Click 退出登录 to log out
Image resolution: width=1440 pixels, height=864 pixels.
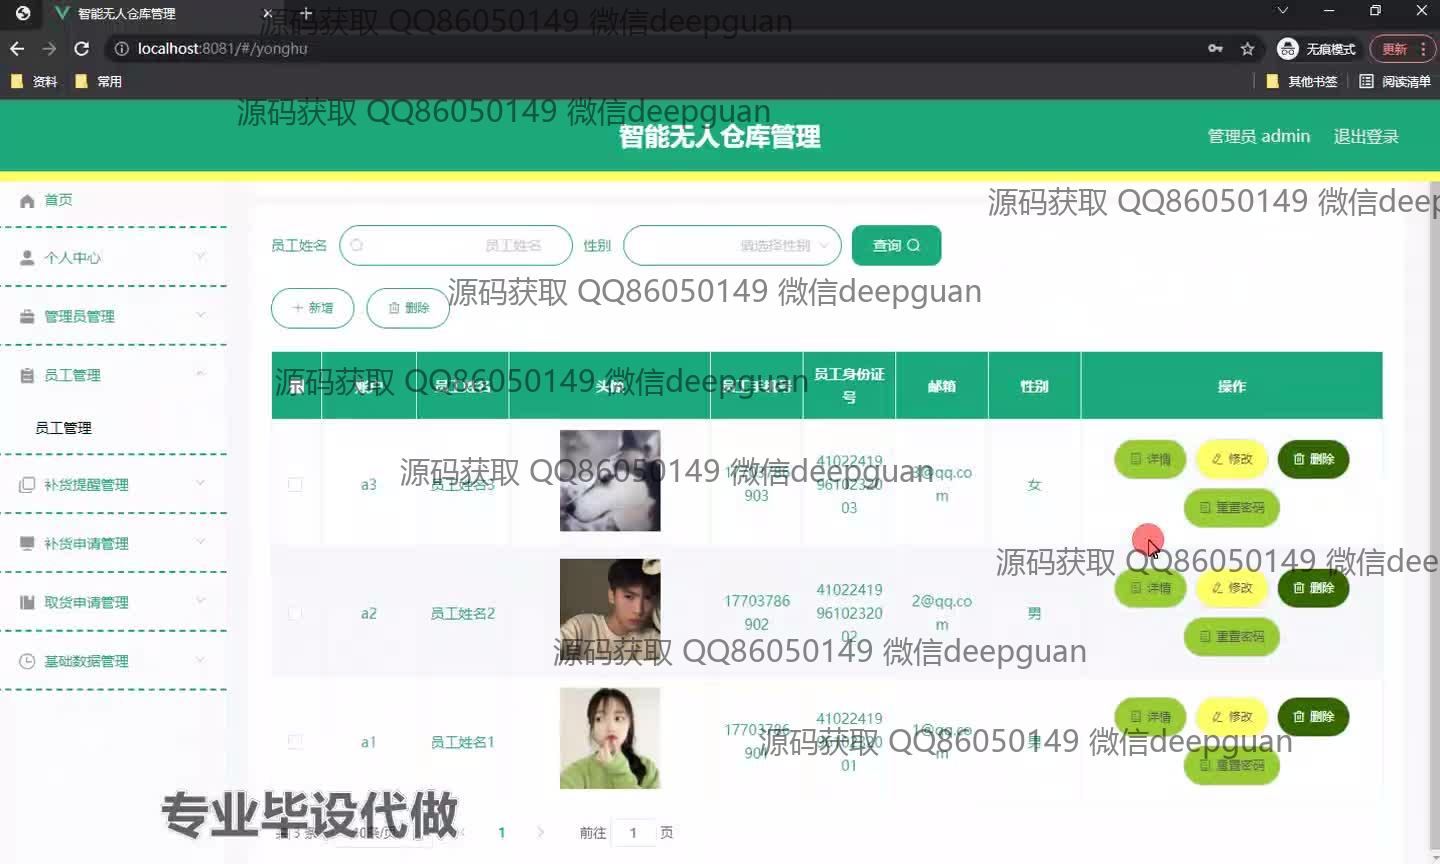1365,137
